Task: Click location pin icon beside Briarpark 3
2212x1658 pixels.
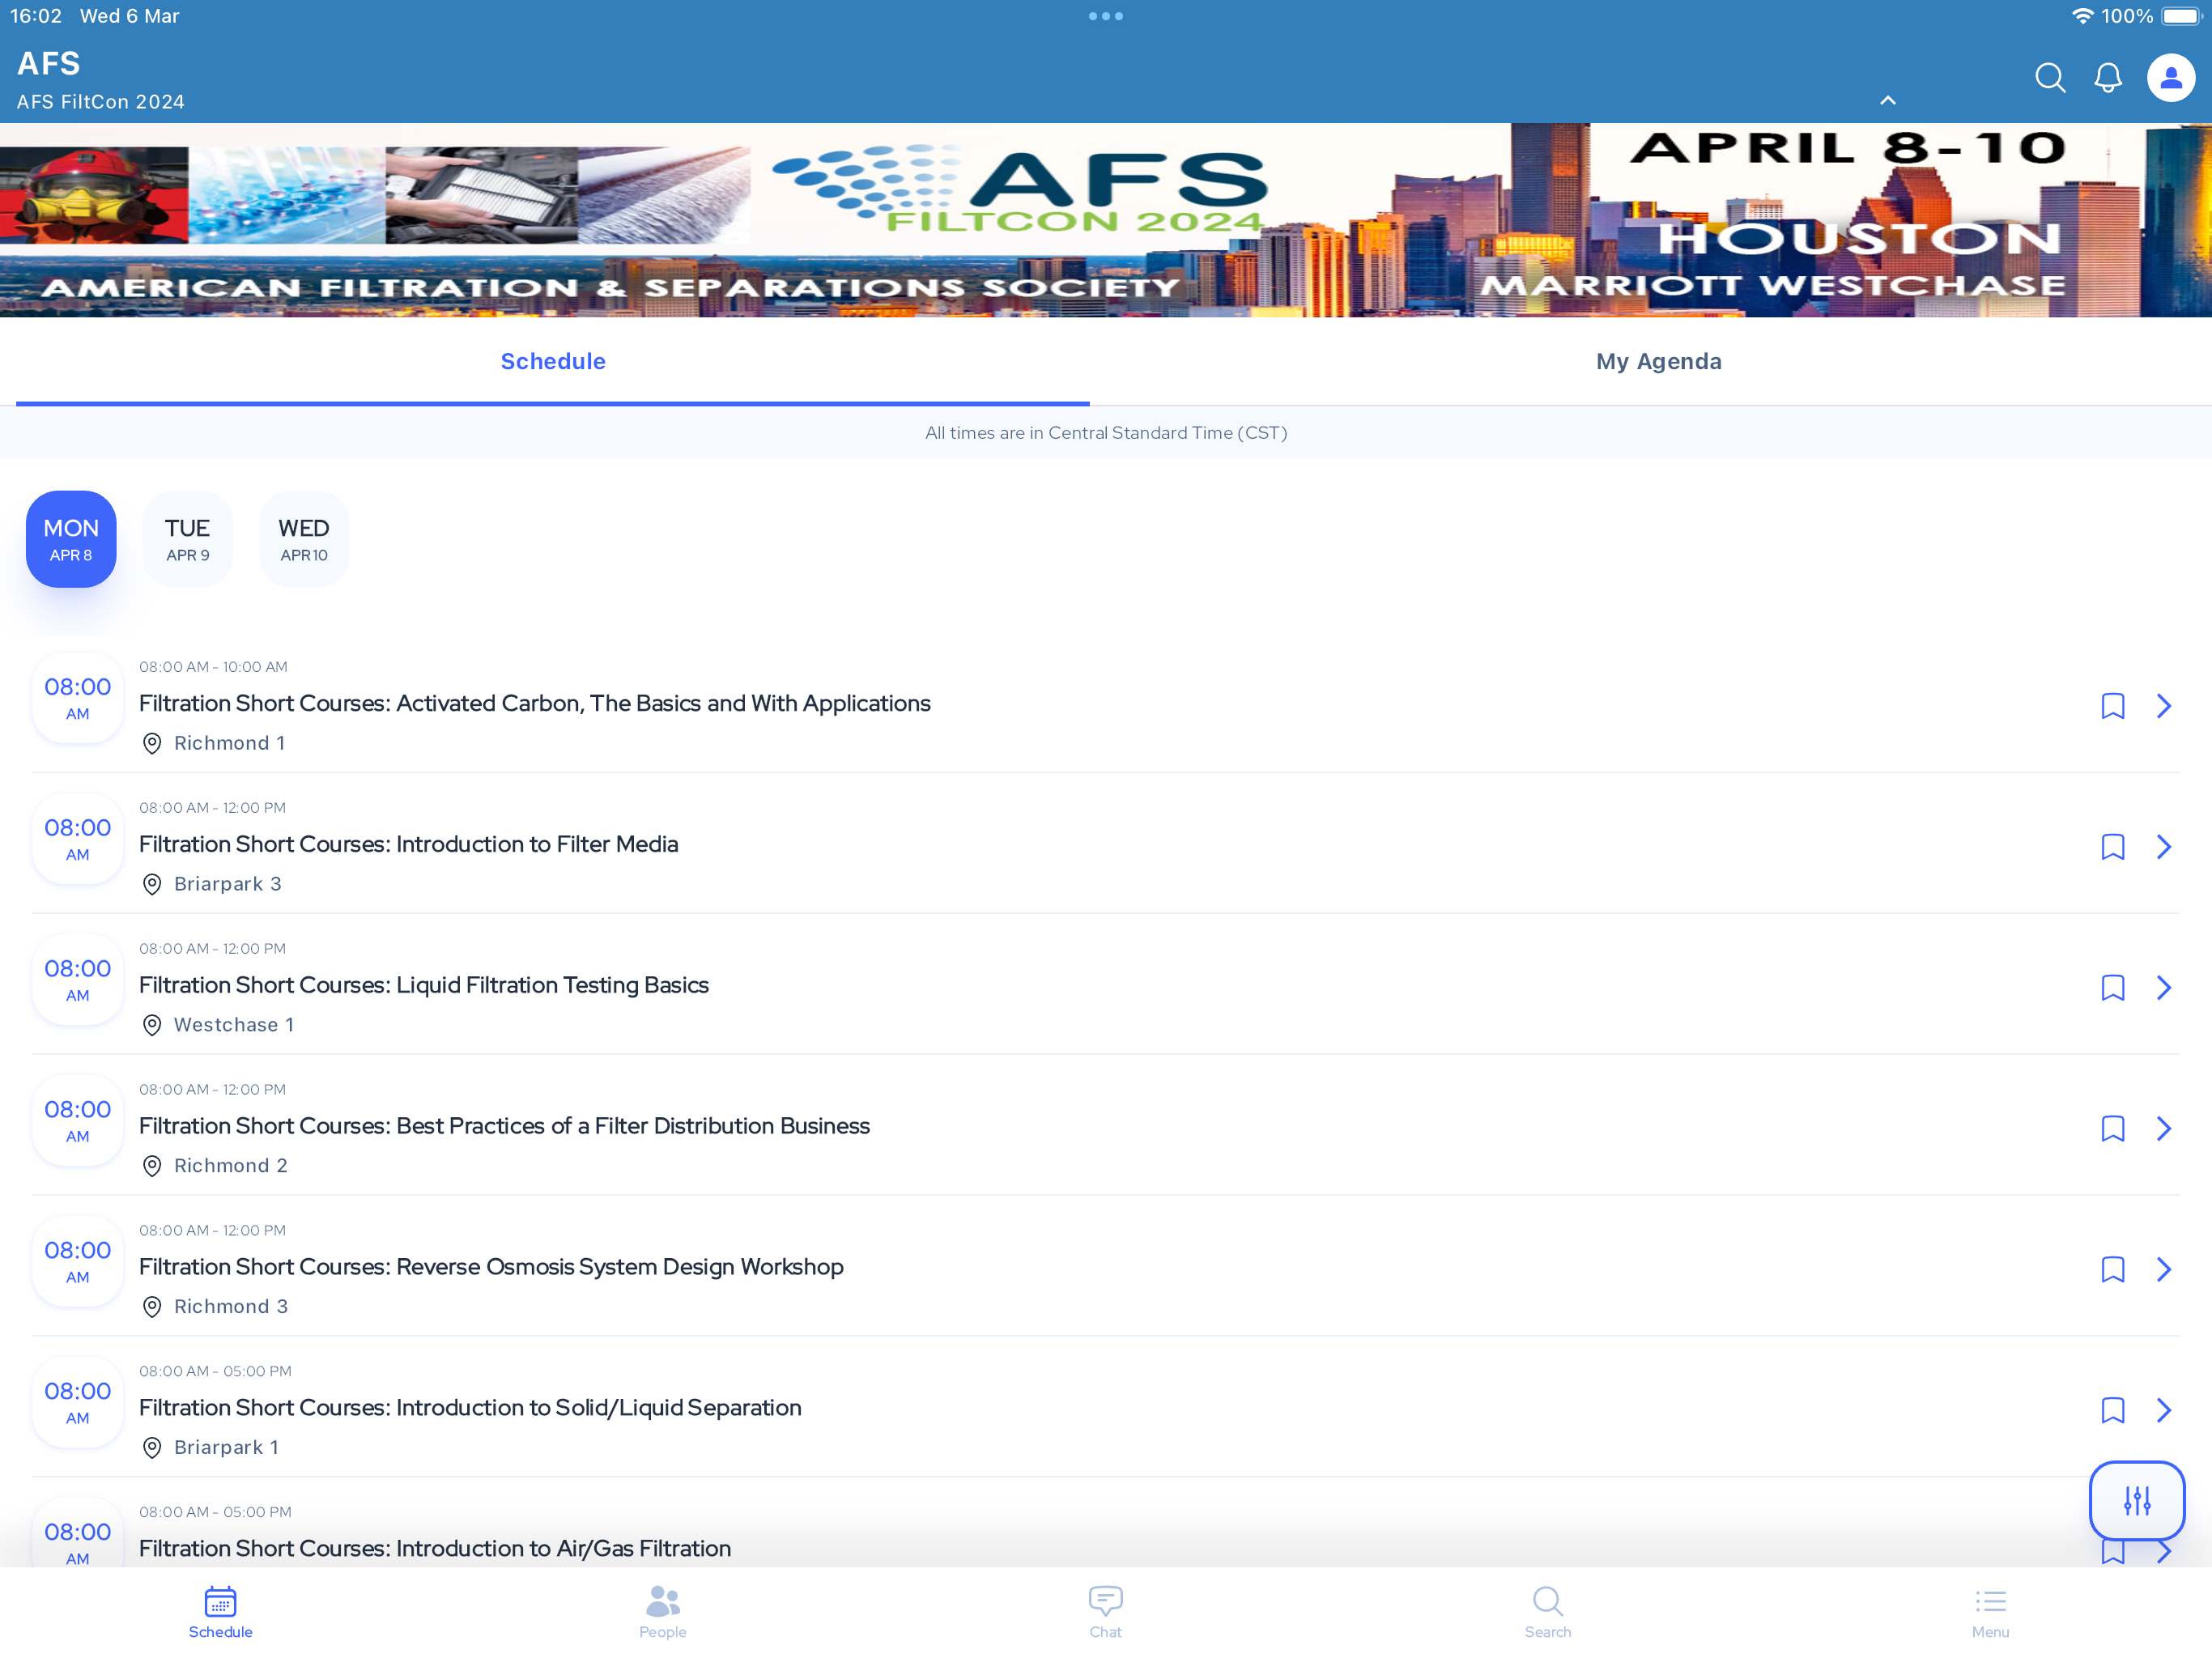Action: tap(152, 885)
